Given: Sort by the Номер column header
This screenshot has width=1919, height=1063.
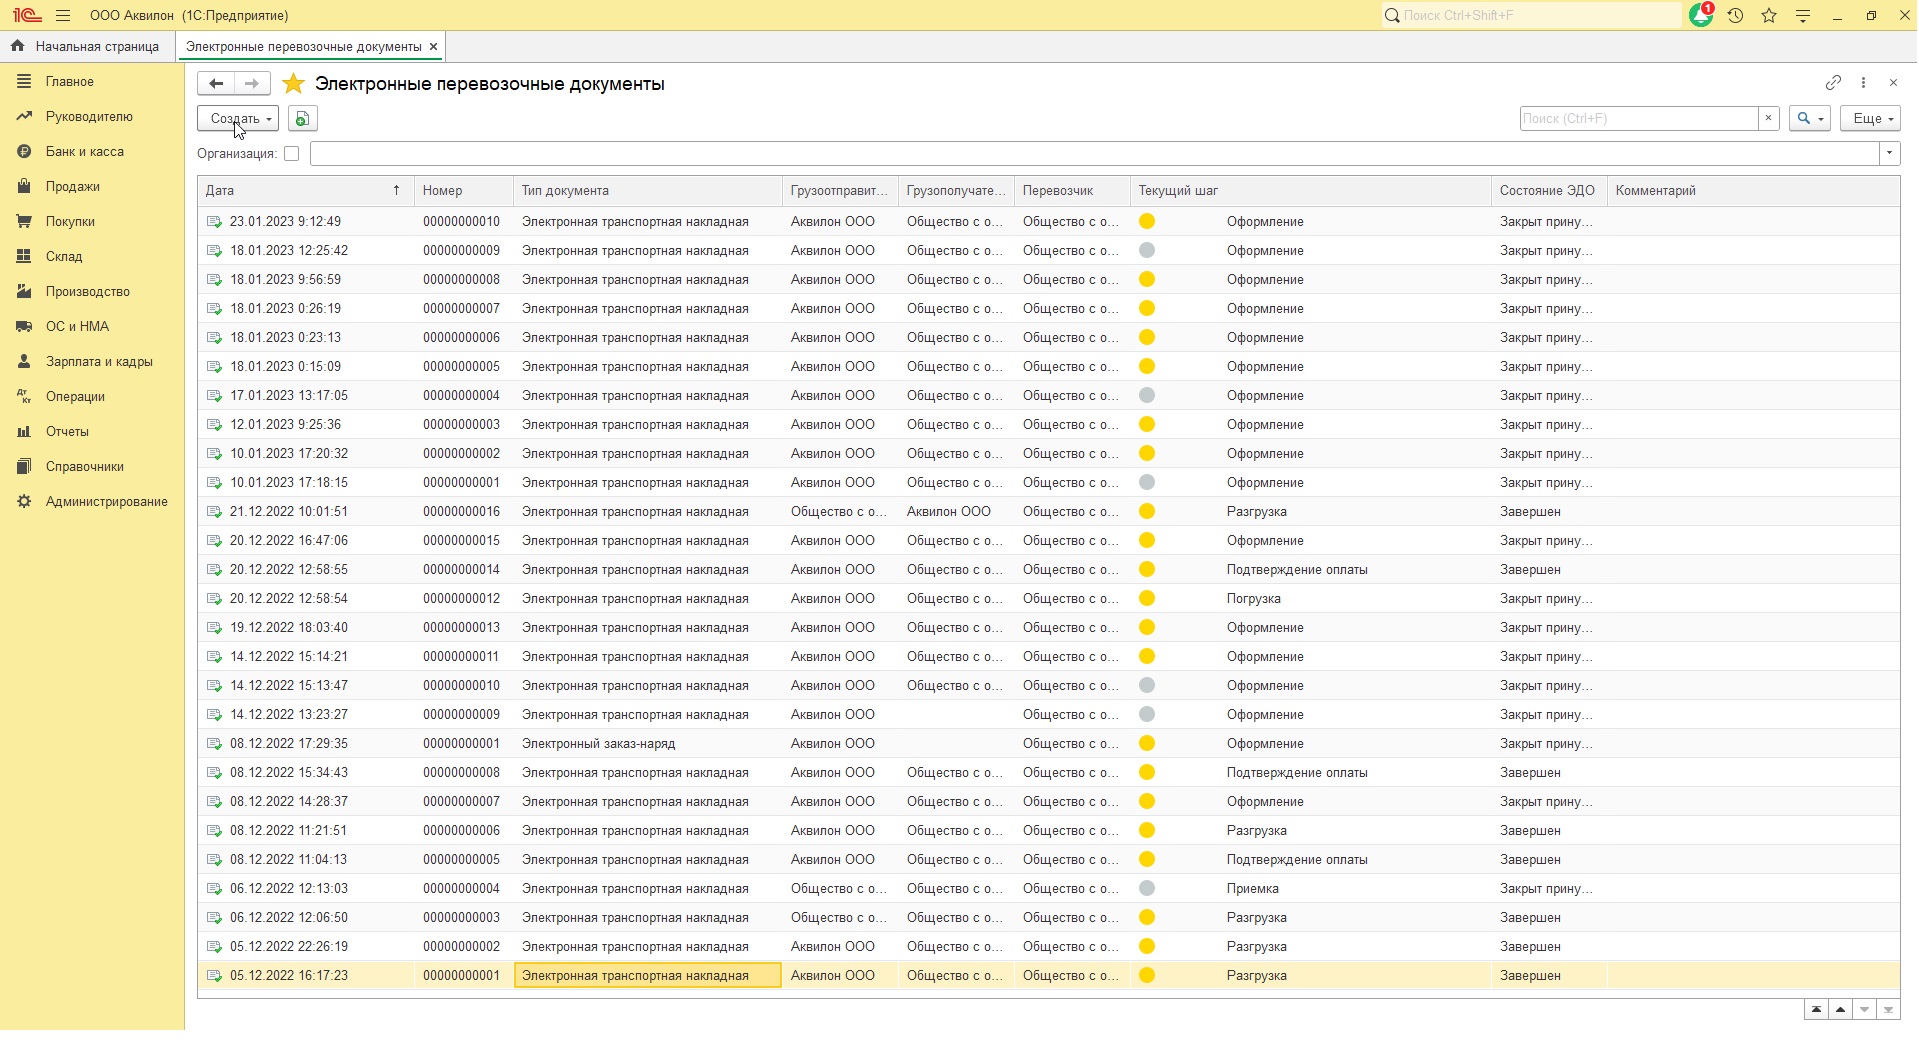Looking at the screenshot, I should 464,191.
